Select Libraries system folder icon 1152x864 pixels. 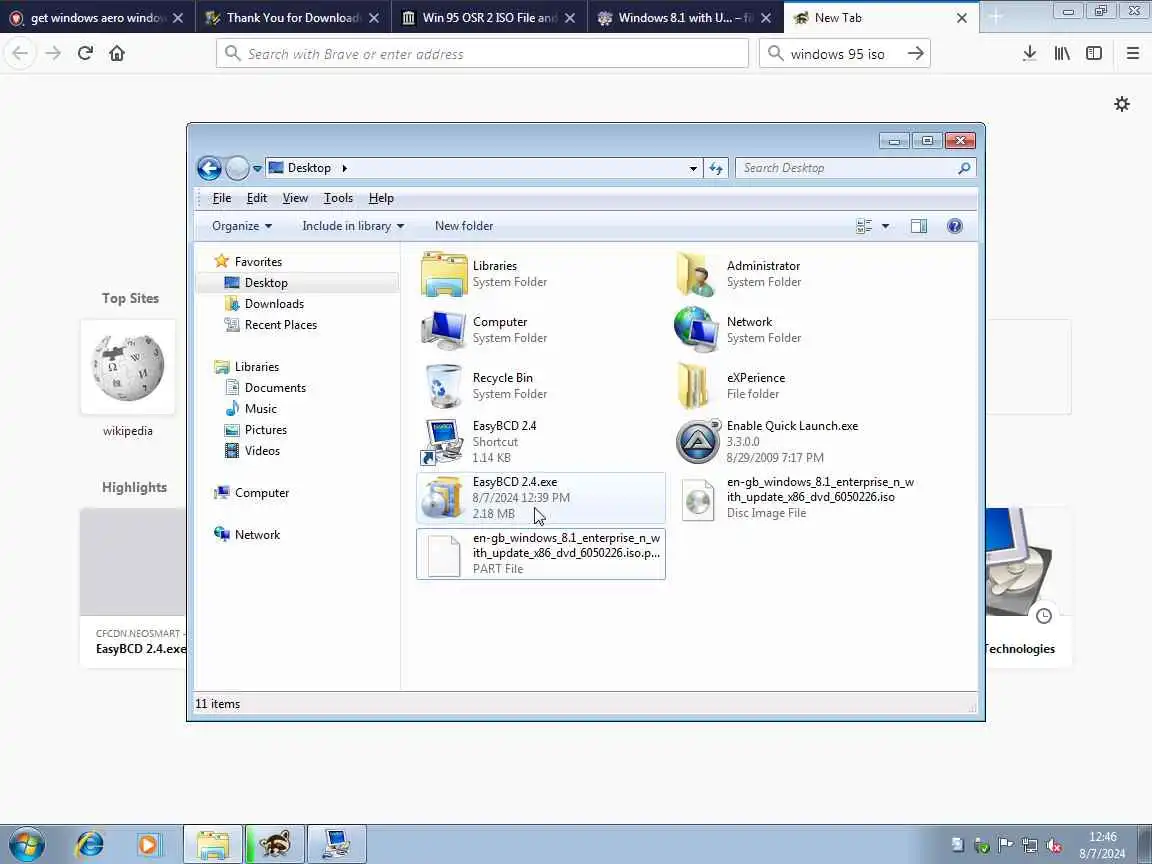444,273
